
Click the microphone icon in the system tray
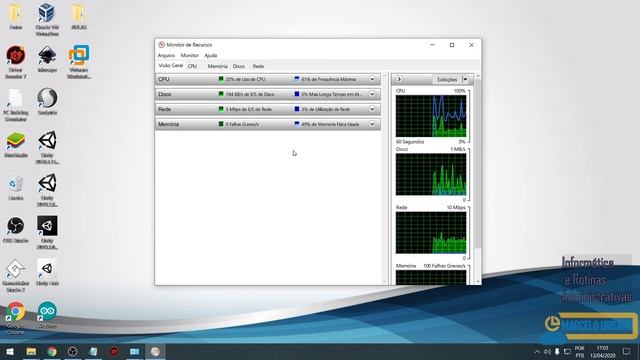tap(557, 351)
